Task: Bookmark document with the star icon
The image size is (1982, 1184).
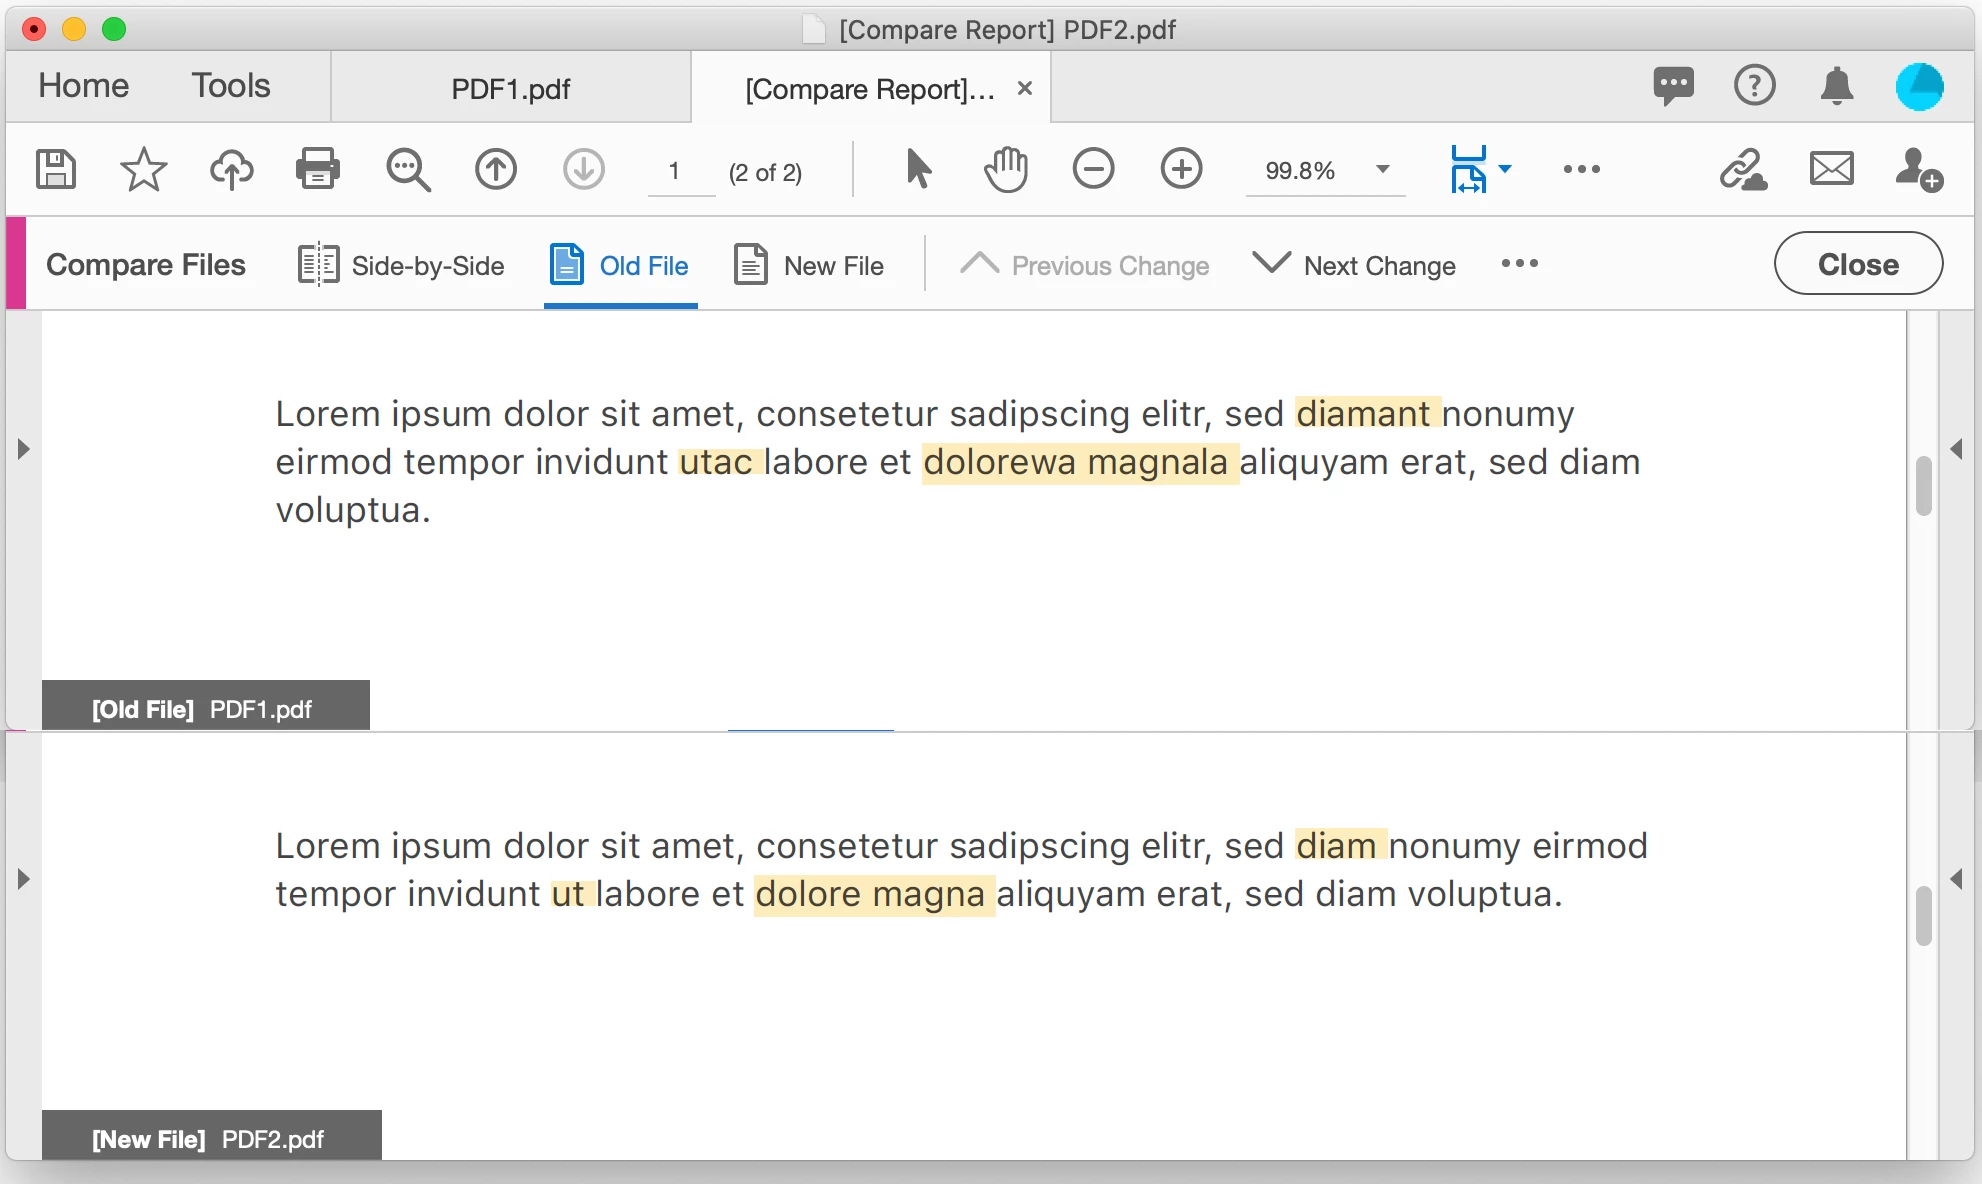Action: 143,169
